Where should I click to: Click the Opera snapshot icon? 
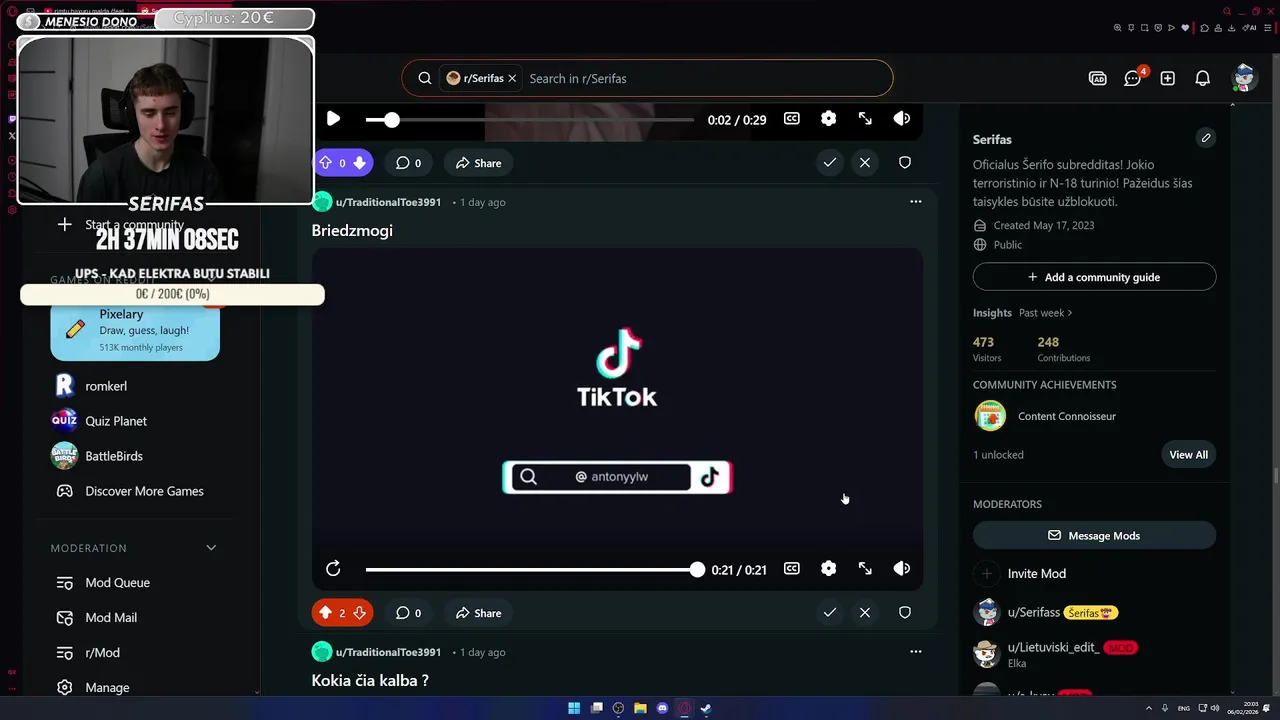click(1144, 28)
